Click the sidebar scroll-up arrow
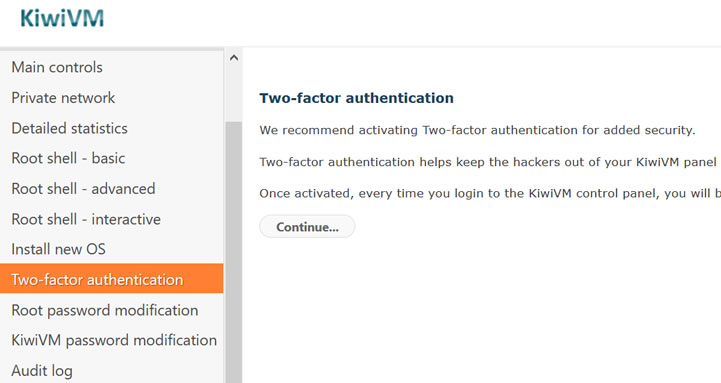Image resolution: width=721 pixels, height=383 pixels. pos(234,58)
